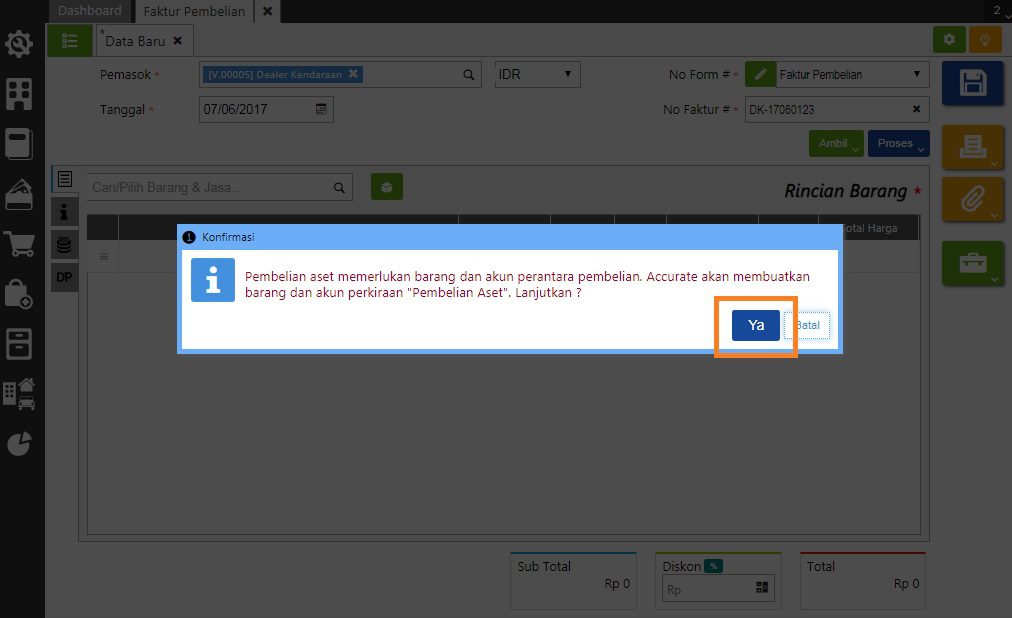Open the calendar picker for Tanggal
Viewport: 1012px width, 618px height.
pos(321,109)
